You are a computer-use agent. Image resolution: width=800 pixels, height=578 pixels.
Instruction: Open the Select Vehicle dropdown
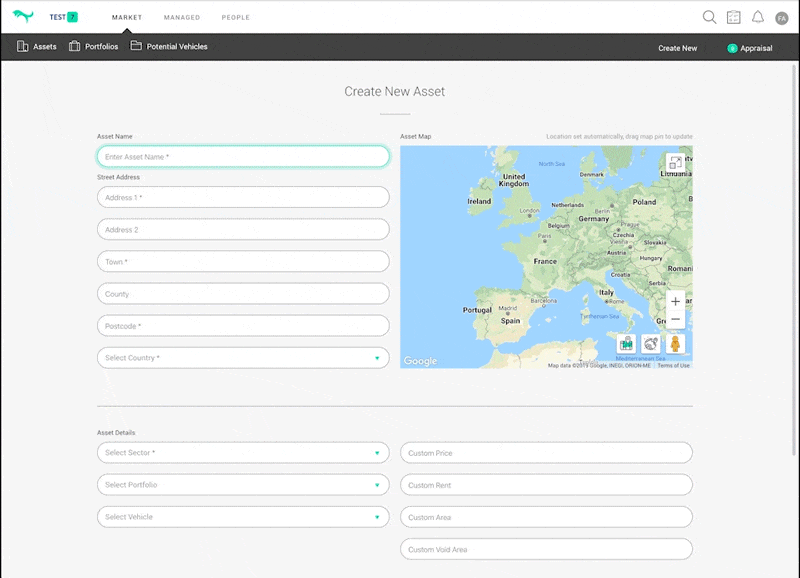[243, 517]
